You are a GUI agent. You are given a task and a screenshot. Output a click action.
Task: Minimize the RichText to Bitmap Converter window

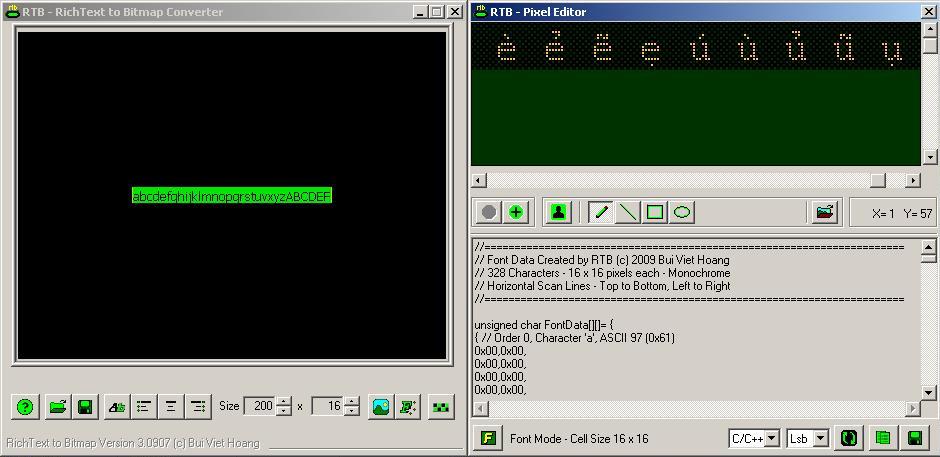pos(421,11)
